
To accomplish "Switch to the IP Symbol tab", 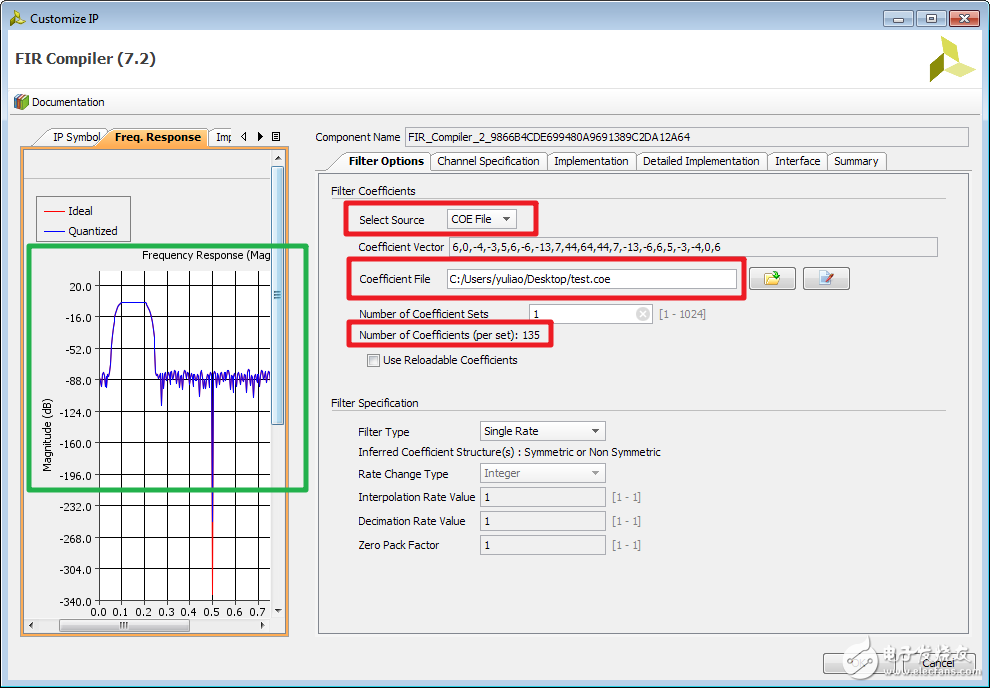I will tap(75, 137).
